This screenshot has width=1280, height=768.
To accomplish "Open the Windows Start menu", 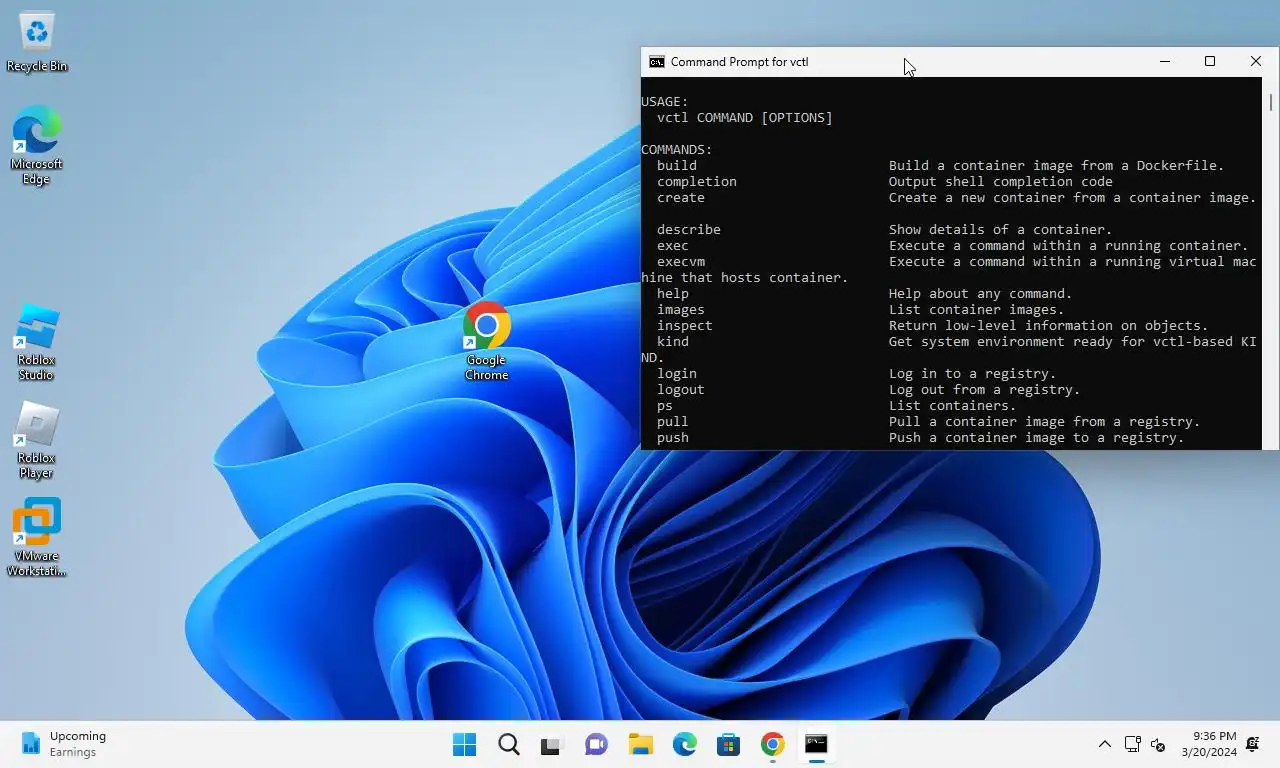I will click(x=464, y=744).
